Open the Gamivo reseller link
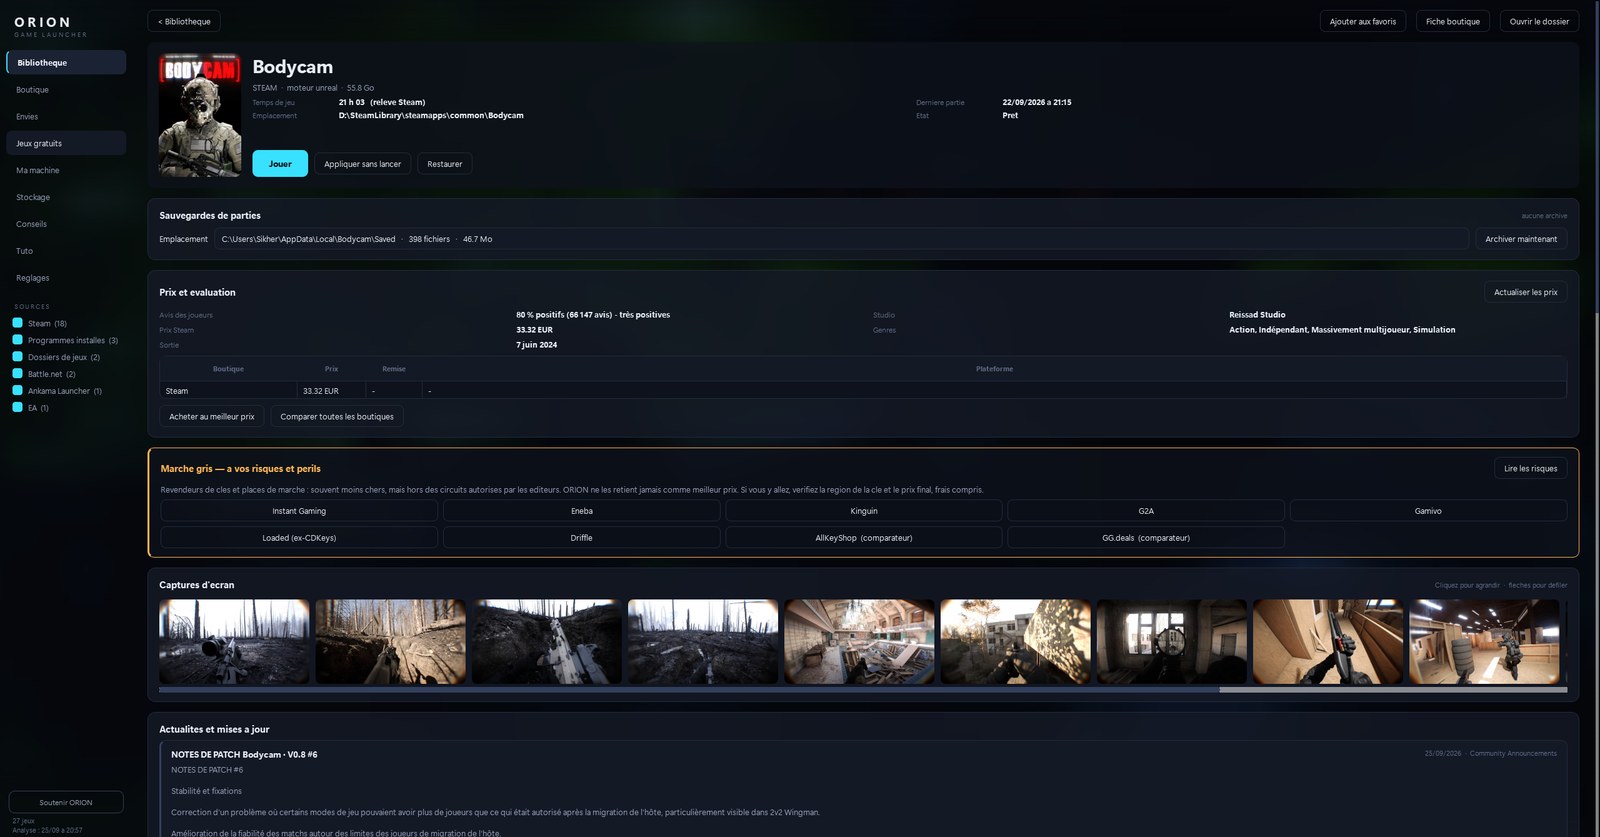The width and height of the screenshot is (1600, 837). [x=1428, y=511]
